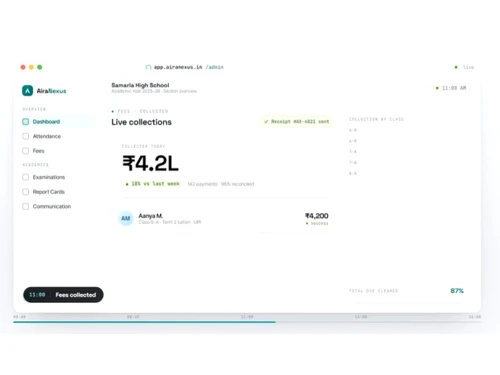Click the ₹4,200 payment amount

pyautogui.click(x=317, y=216)
